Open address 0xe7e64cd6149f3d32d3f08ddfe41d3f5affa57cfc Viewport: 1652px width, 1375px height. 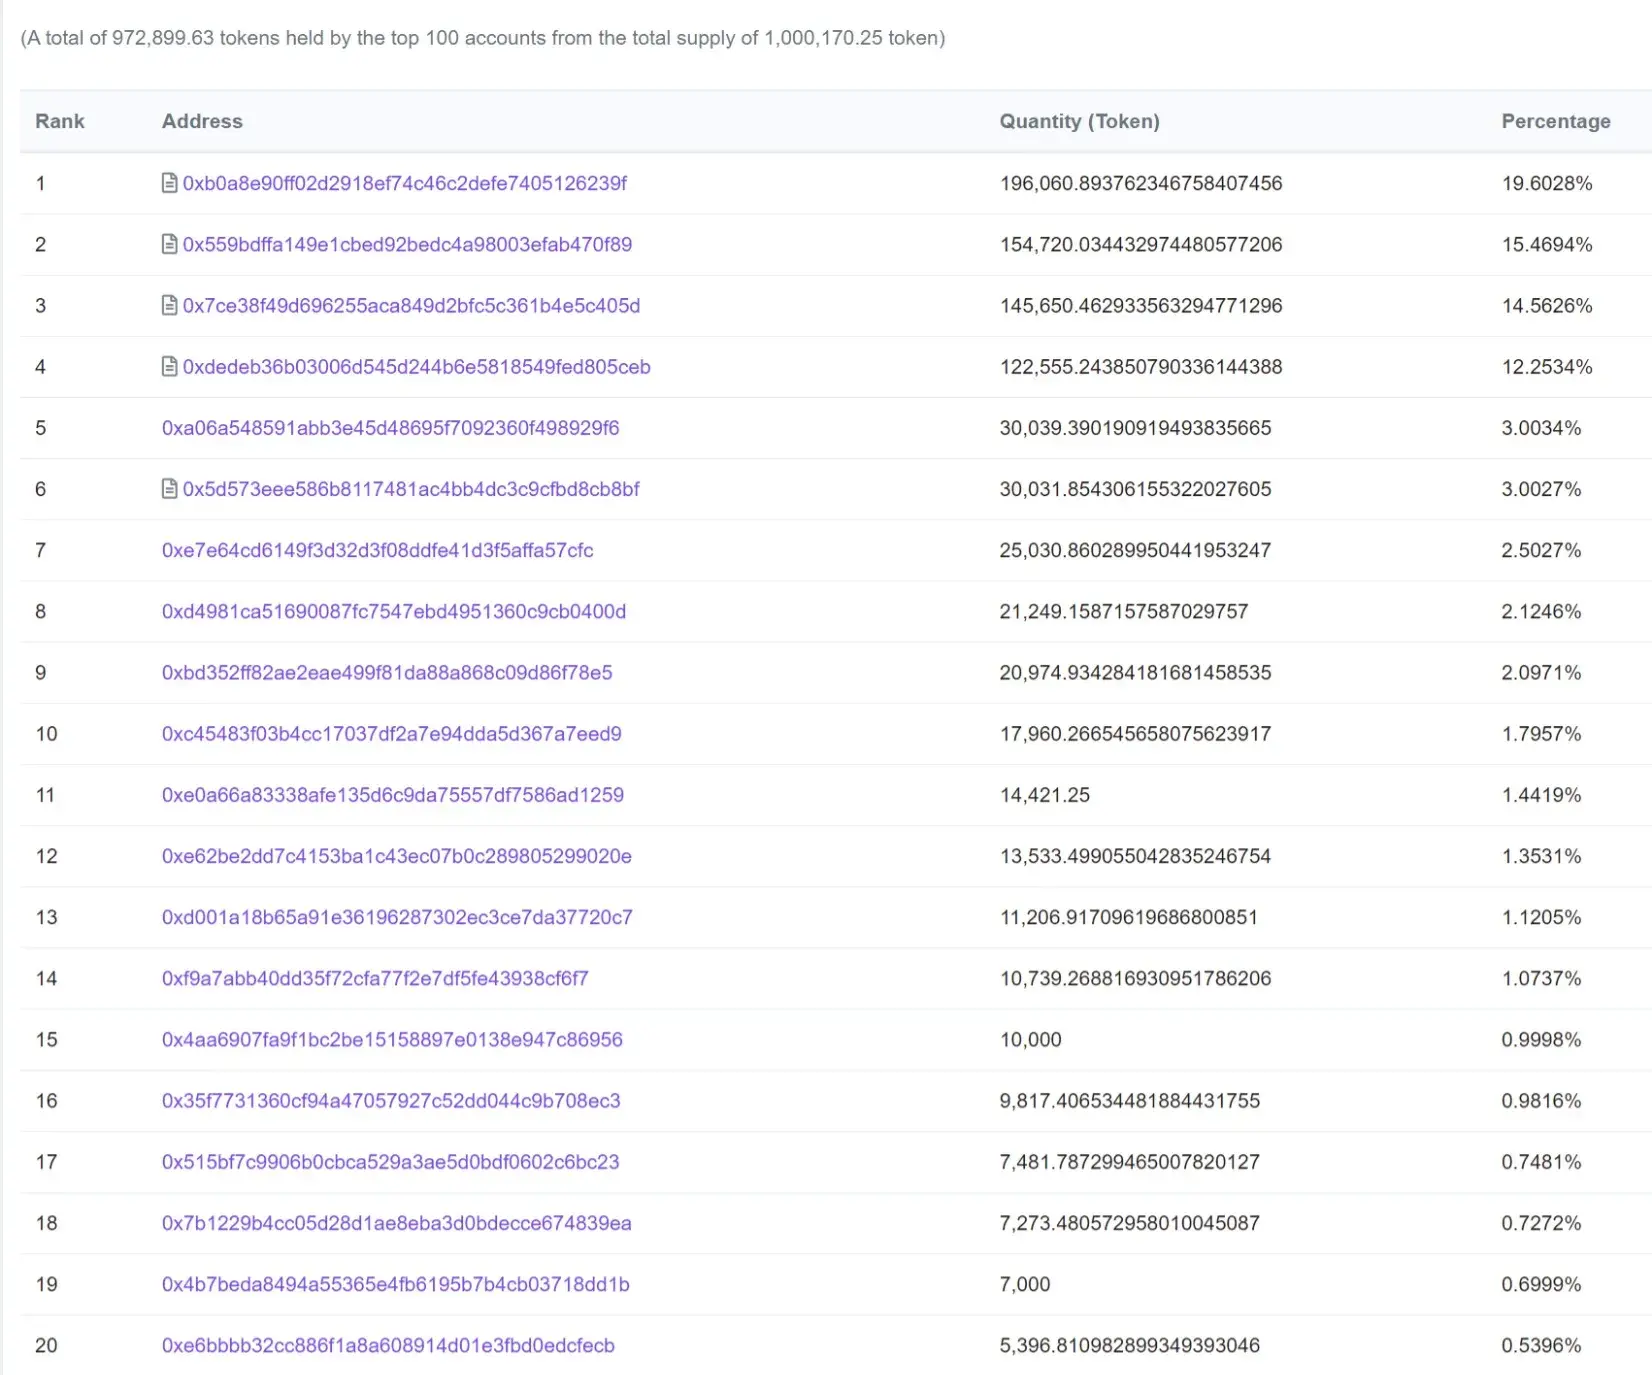point(377,550)
